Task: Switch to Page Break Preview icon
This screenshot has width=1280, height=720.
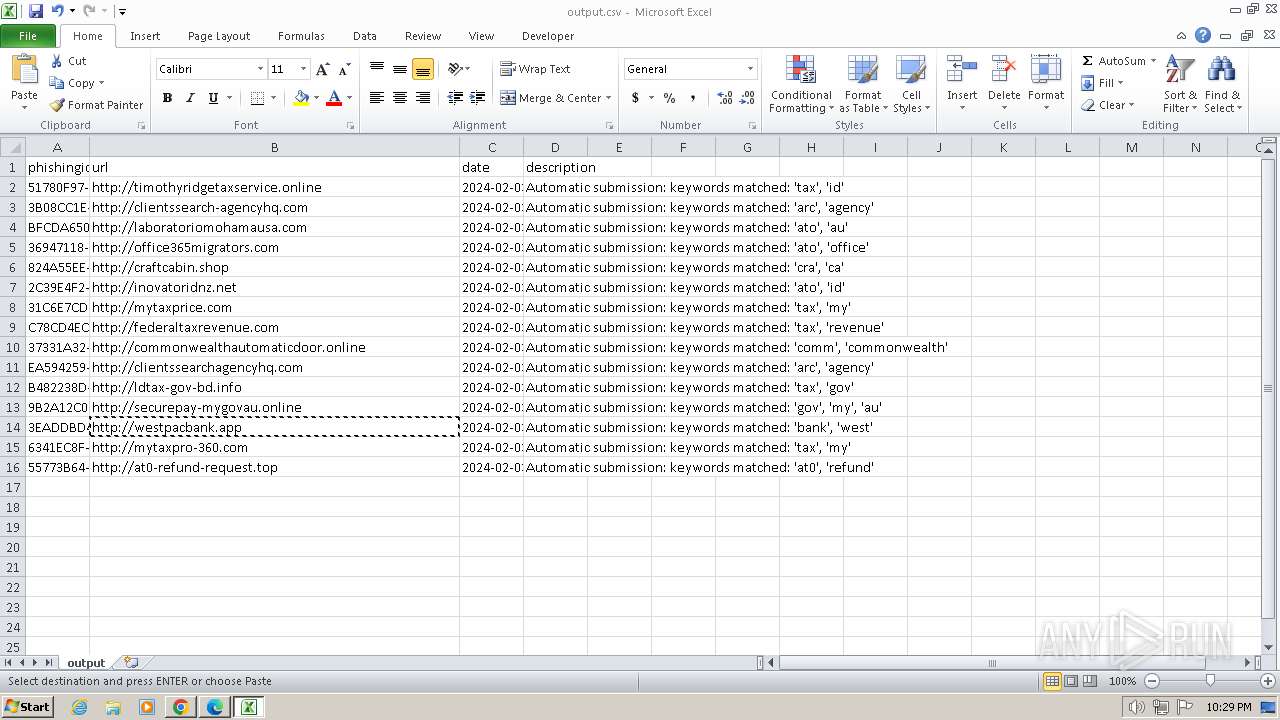Action: pyautogui.click(x=1090, y=681)
